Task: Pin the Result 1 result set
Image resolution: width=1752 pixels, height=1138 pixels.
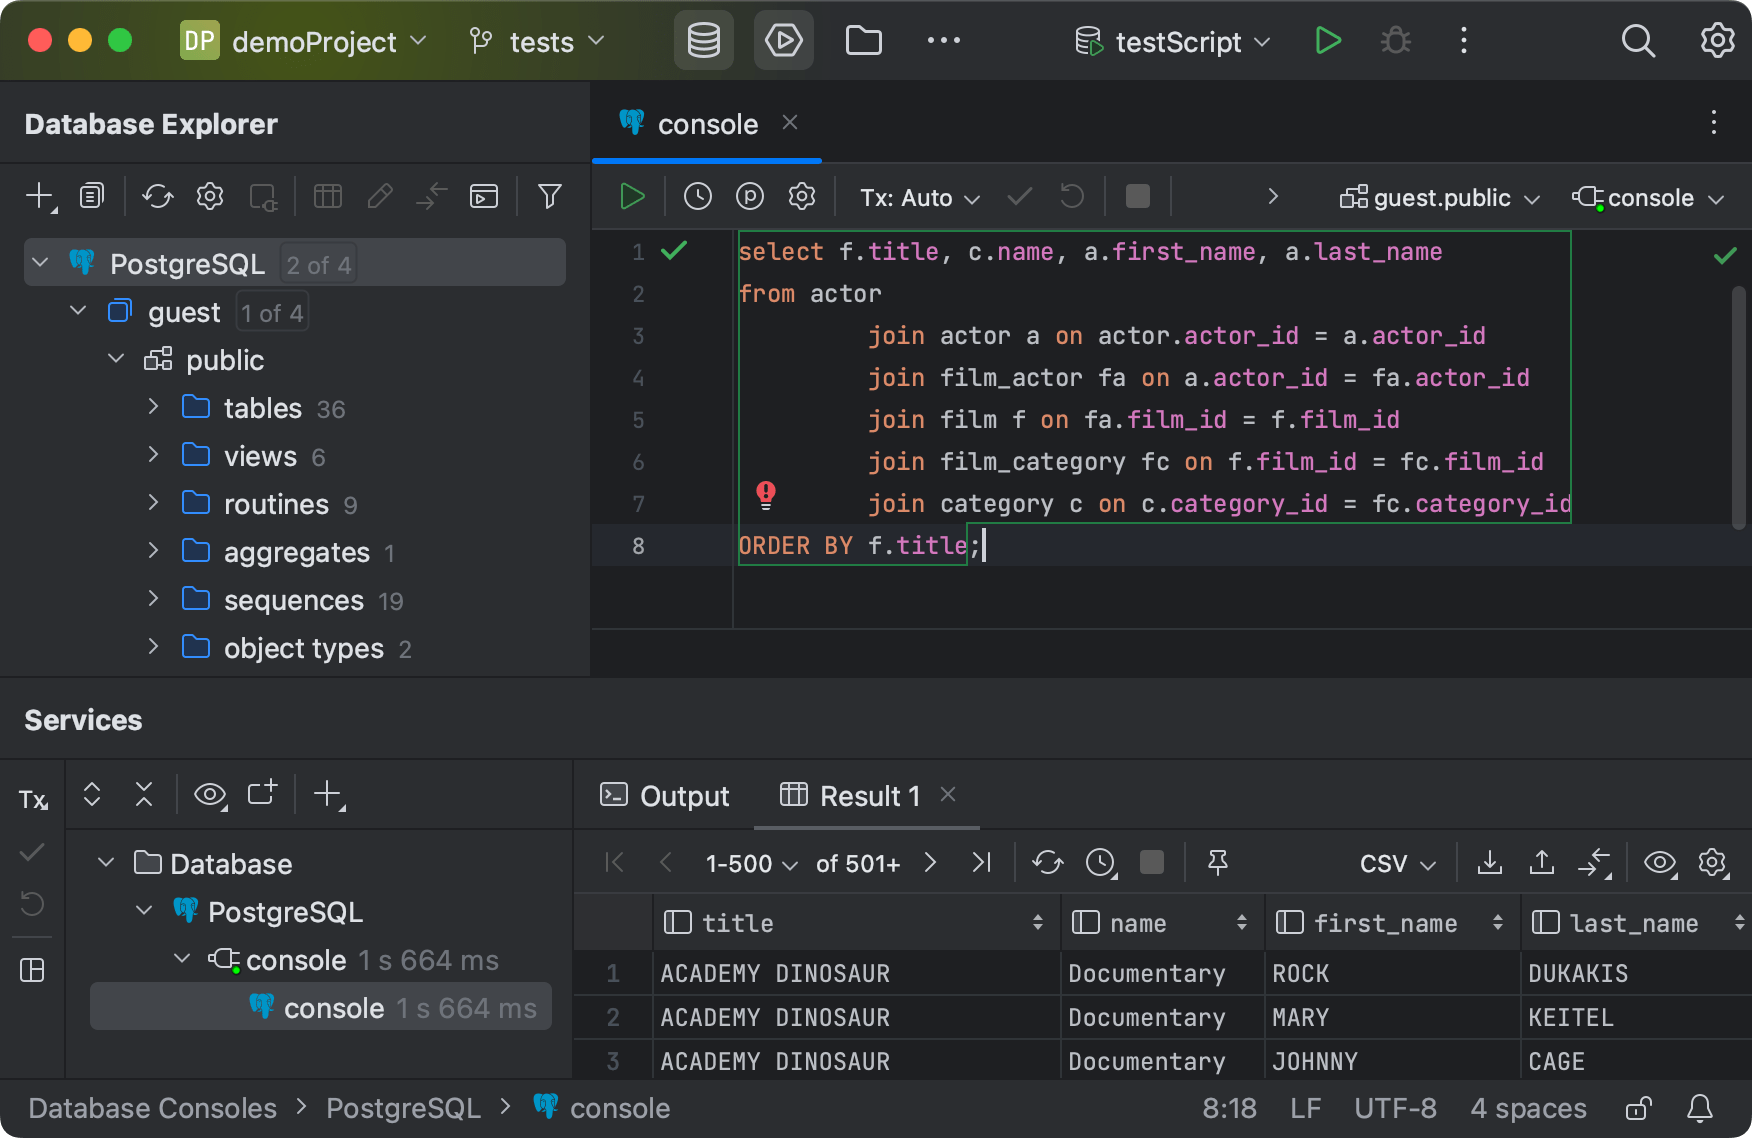Action: [x=1218, y=862]
